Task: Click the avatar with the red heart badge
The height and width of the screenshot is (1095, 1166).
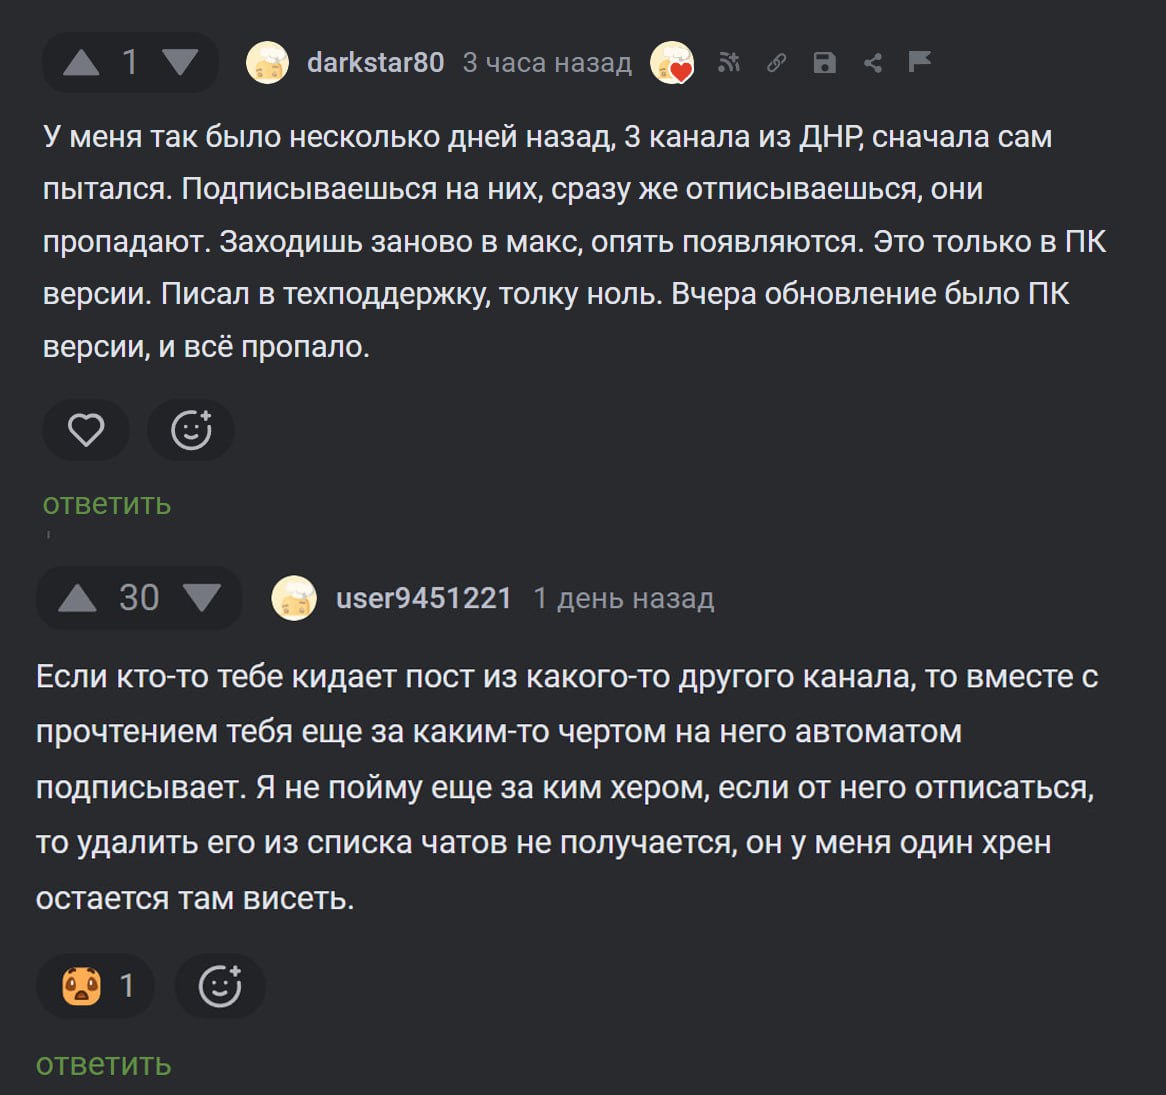Action: [672, 63]
